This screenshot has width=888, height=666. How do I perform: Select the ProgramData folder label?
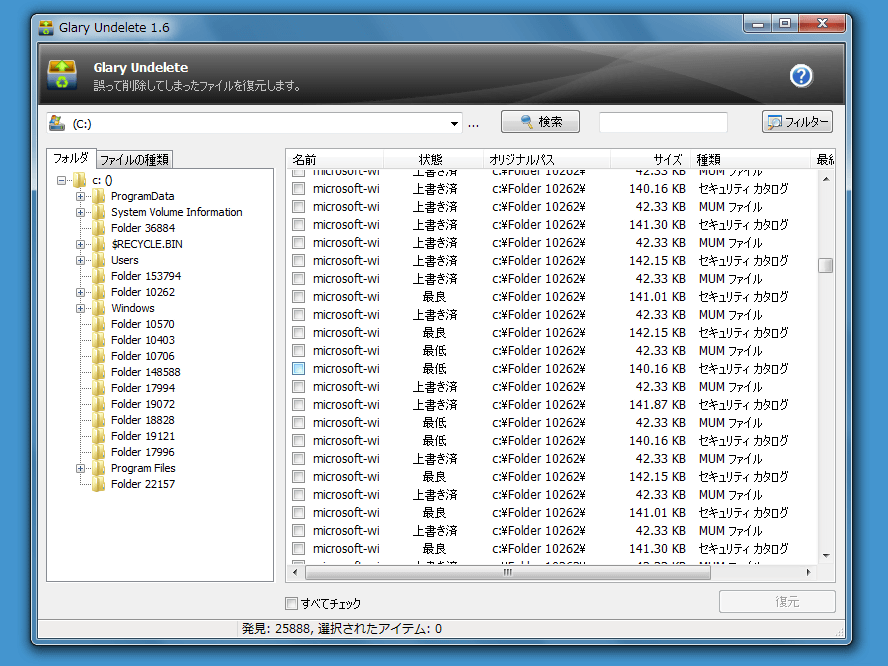pos(143,197)
